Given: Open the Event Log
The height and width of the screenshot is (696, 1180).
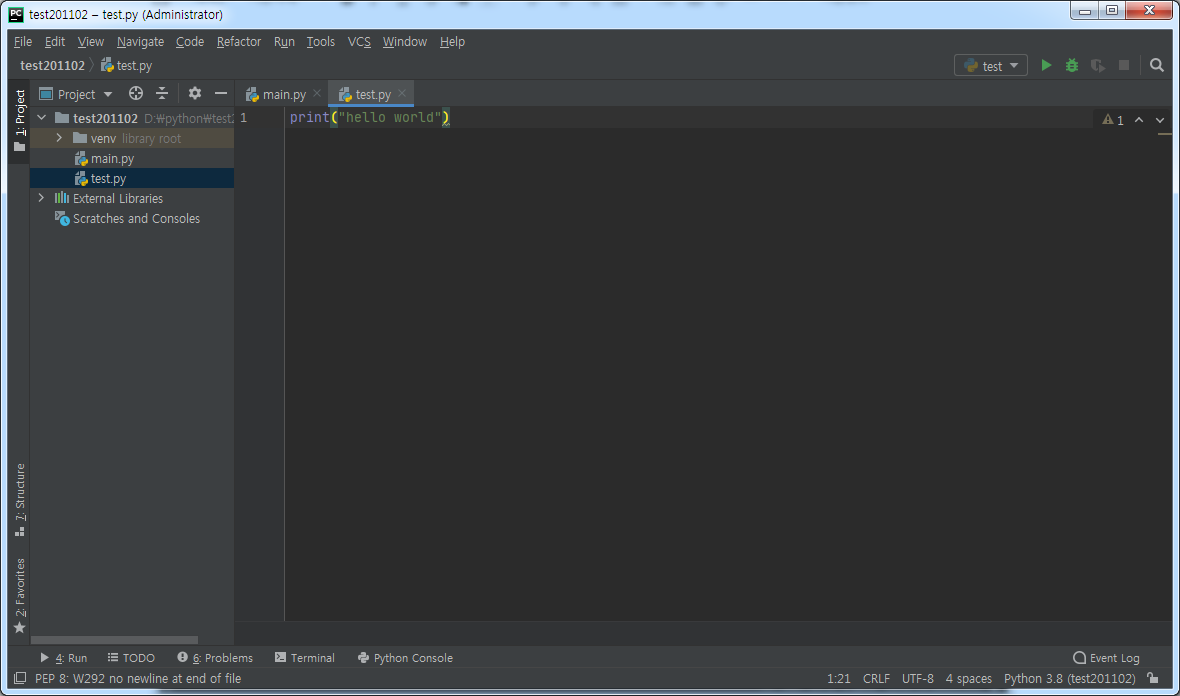Looking at the screenshot, I should tap(1105, 658).
